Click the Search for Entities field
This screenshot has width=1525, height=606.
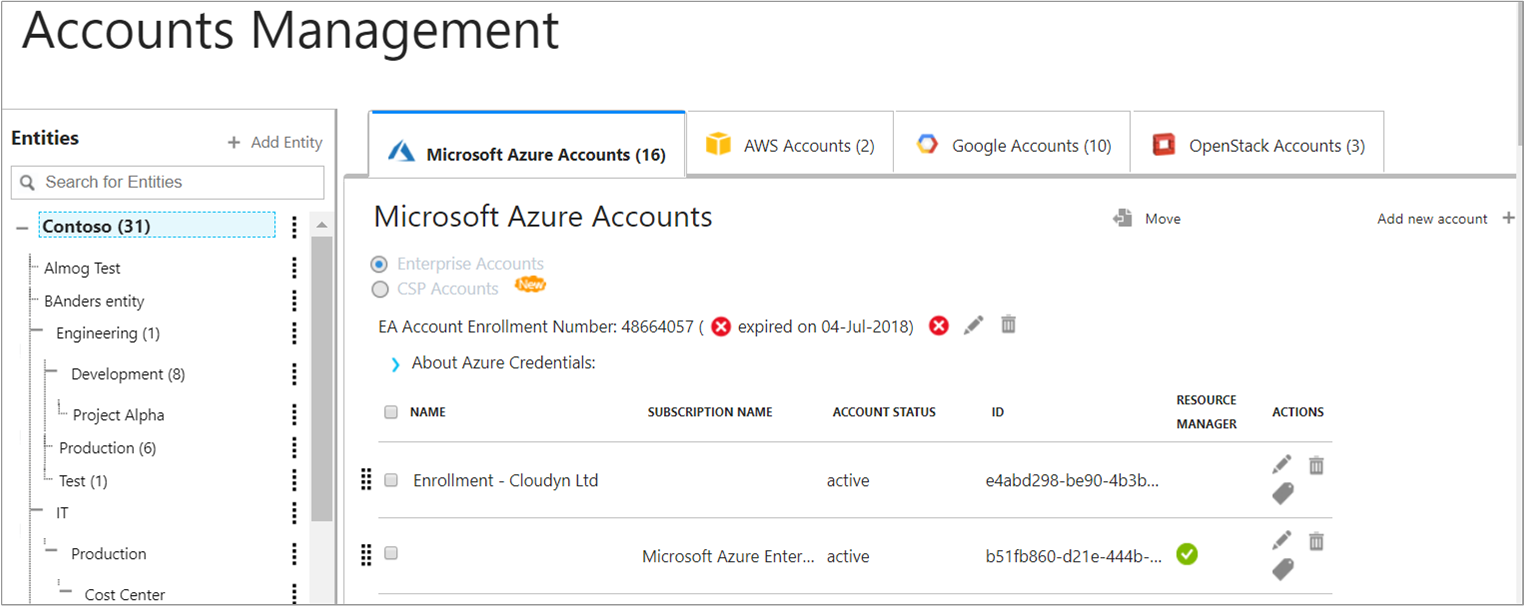tap(168, 182)
